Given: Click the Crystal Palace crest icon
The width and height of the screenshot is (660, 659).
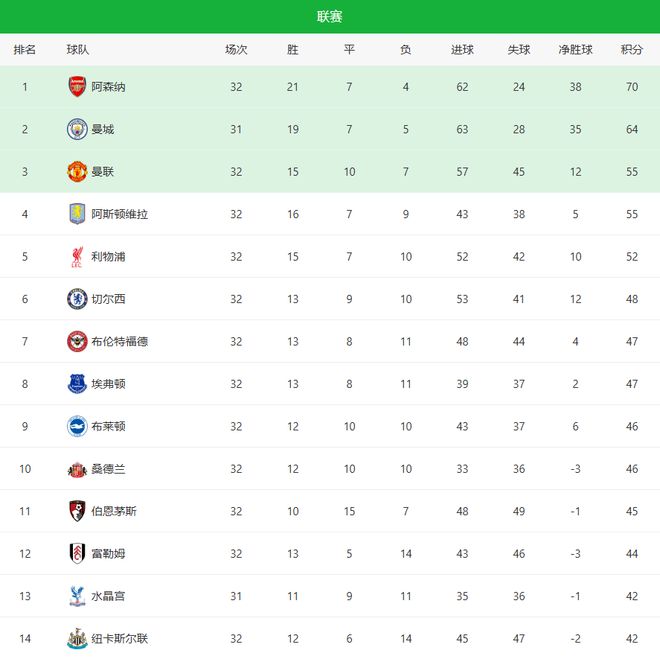Looking at the screenshot, I should point(77,596).
